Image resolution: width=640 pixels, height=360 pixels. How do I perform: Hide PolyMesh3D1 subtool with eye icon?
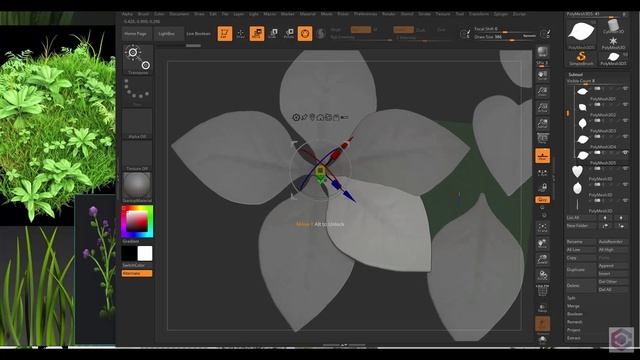pos(625,89)
